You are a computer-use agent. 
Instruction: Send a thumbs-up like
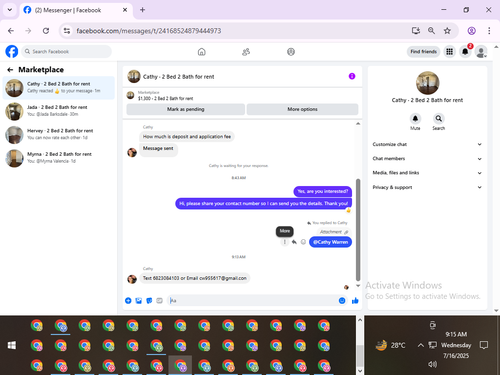coord(355,301)
